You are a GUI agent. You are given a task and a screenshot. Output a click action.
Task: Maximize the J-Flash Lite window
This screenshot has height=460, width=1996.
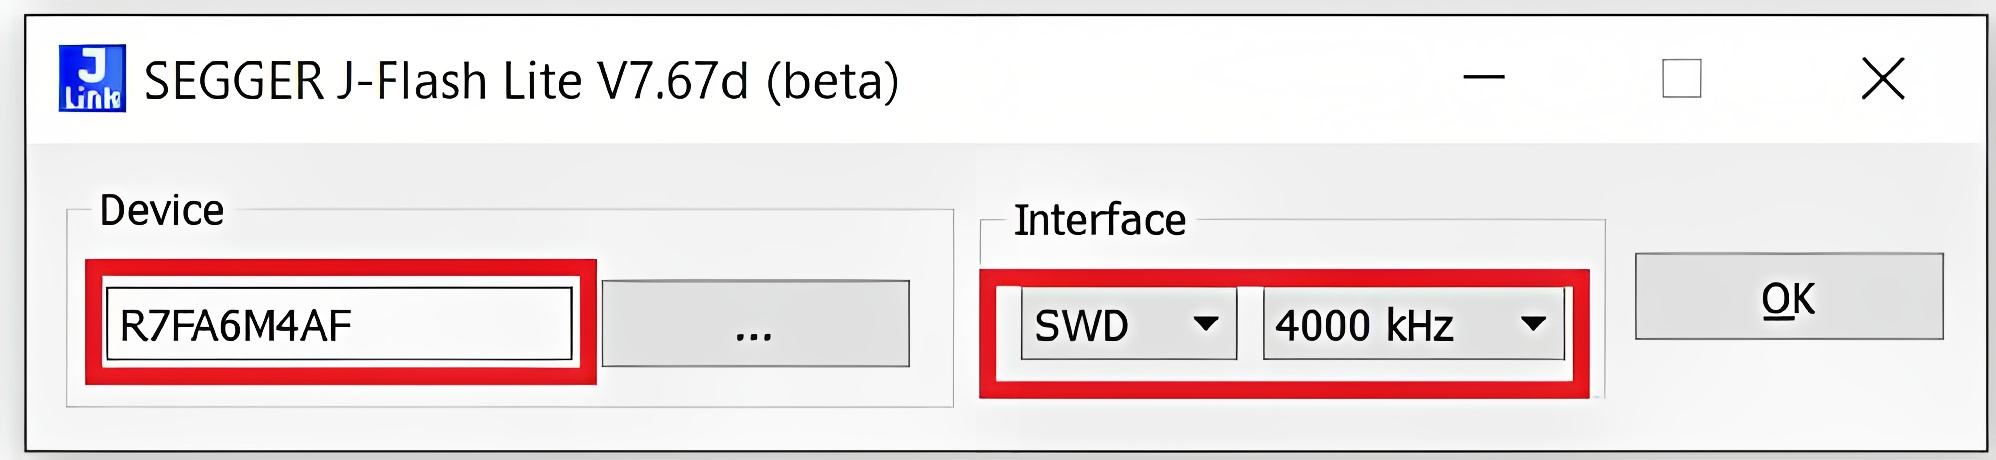tap(1681, 78)
